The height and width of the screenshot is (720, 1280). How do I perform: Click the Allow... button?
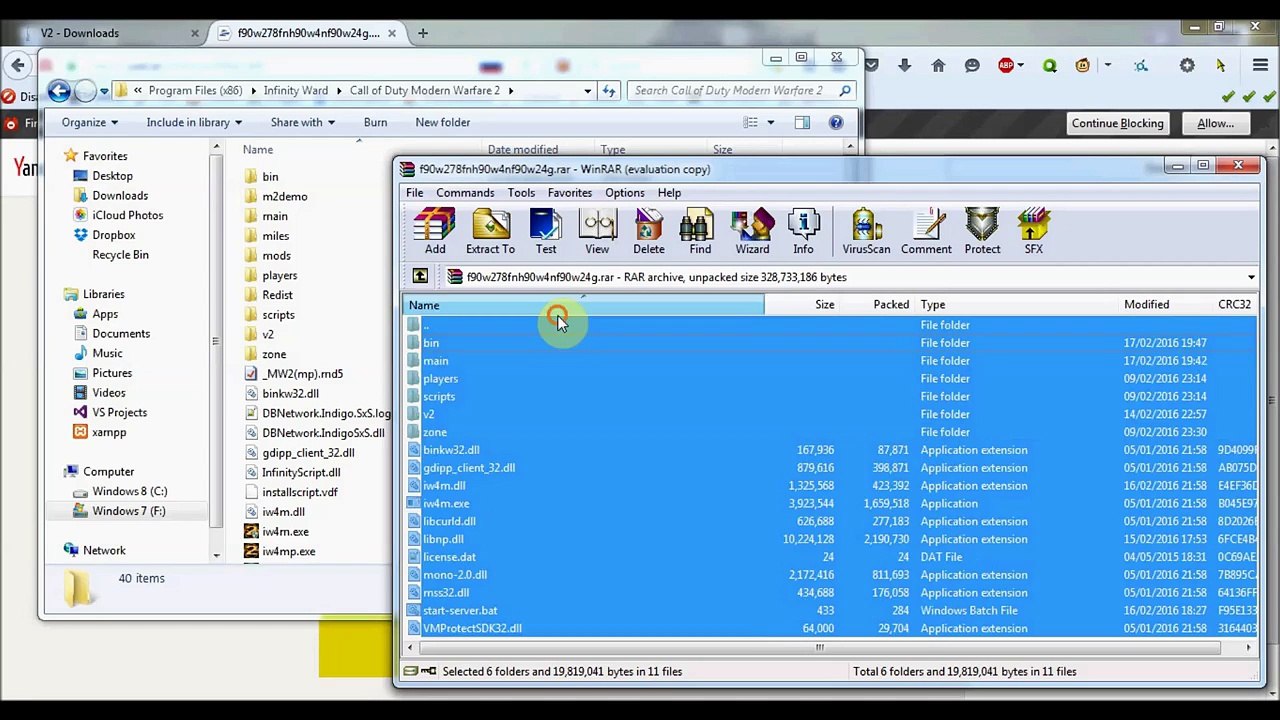pyautogui.click(x=1215, y=123)
